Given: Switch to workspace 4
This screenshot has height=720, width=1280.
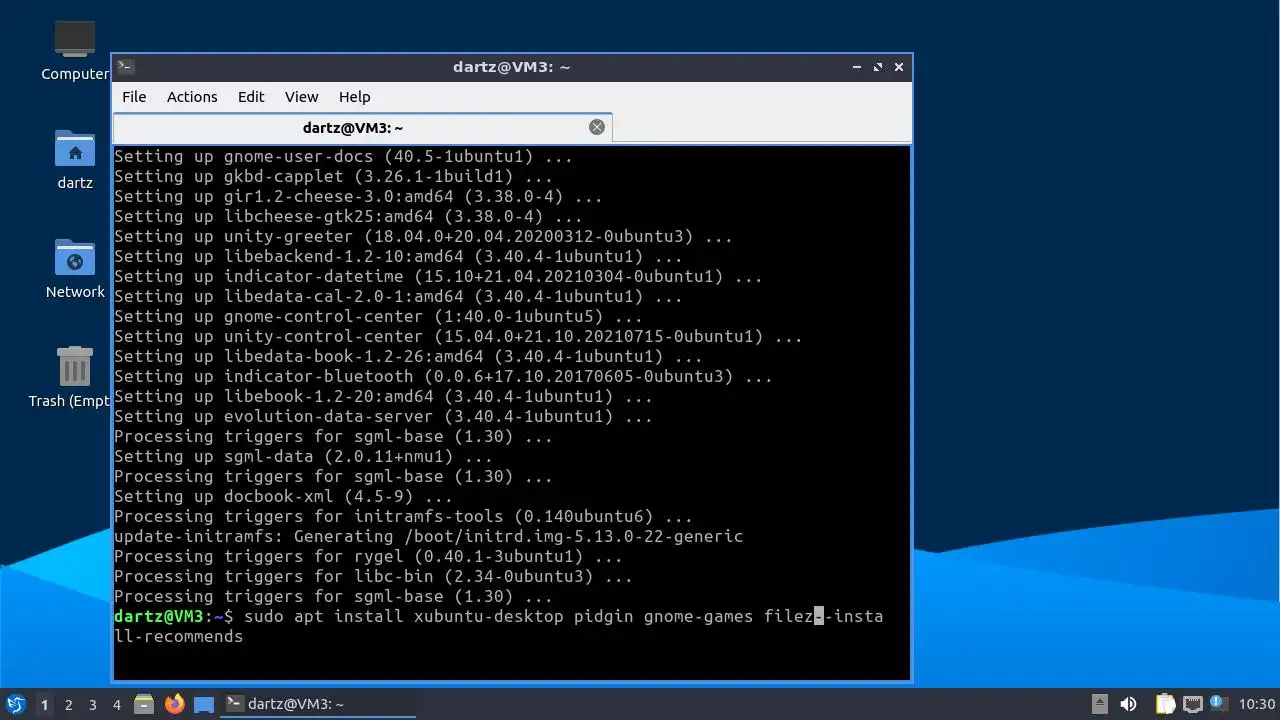Looking at the screenshot, I should pyautogui.click(x=117, y=704).
